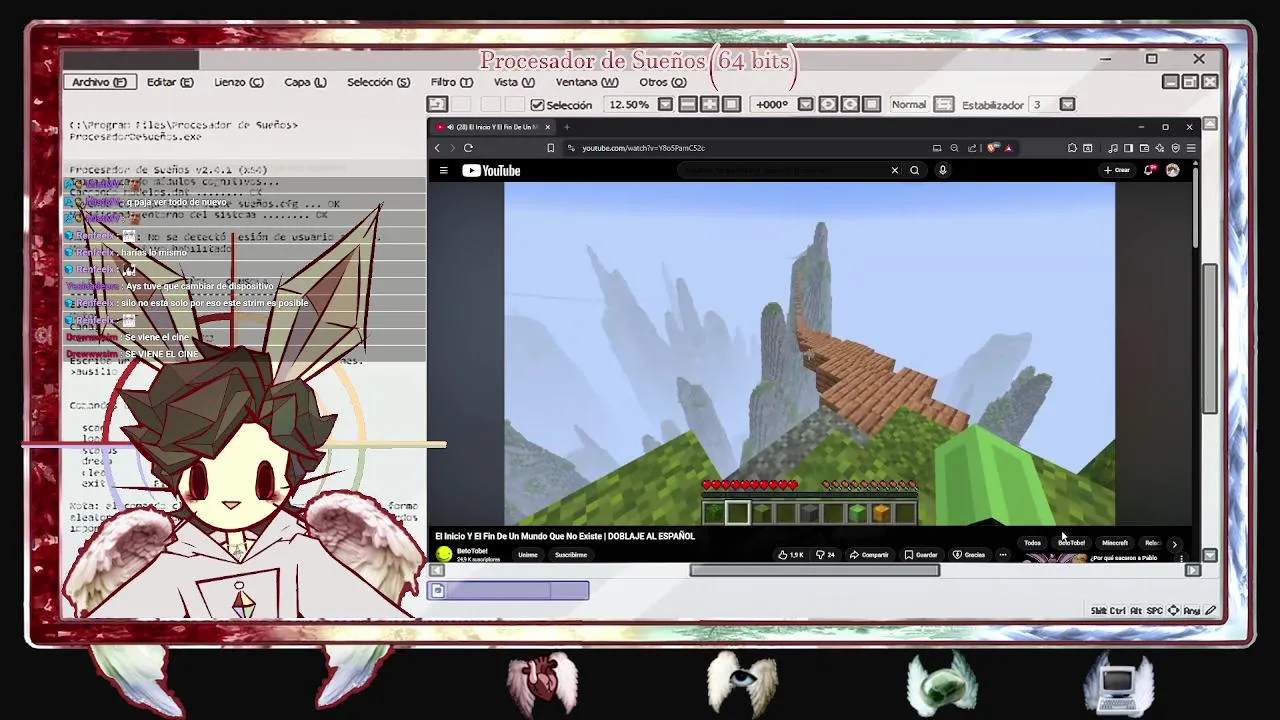This screenshot has height=720, width=1280.
Task: Click the rotate left icon after angle dropdown
Action: 828,104
